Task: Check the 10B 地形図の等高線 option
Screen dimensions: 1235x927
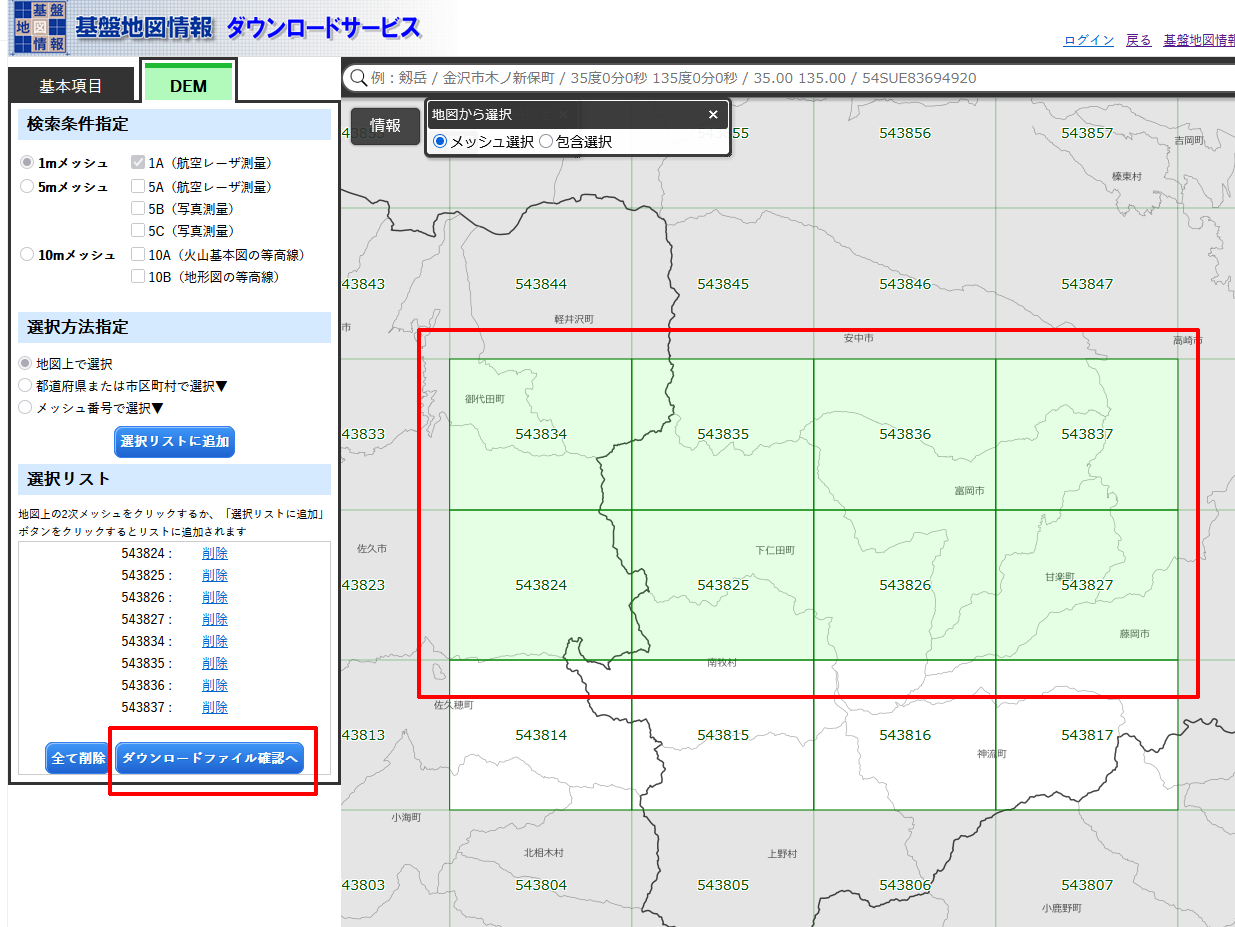Action: [138, 277]
